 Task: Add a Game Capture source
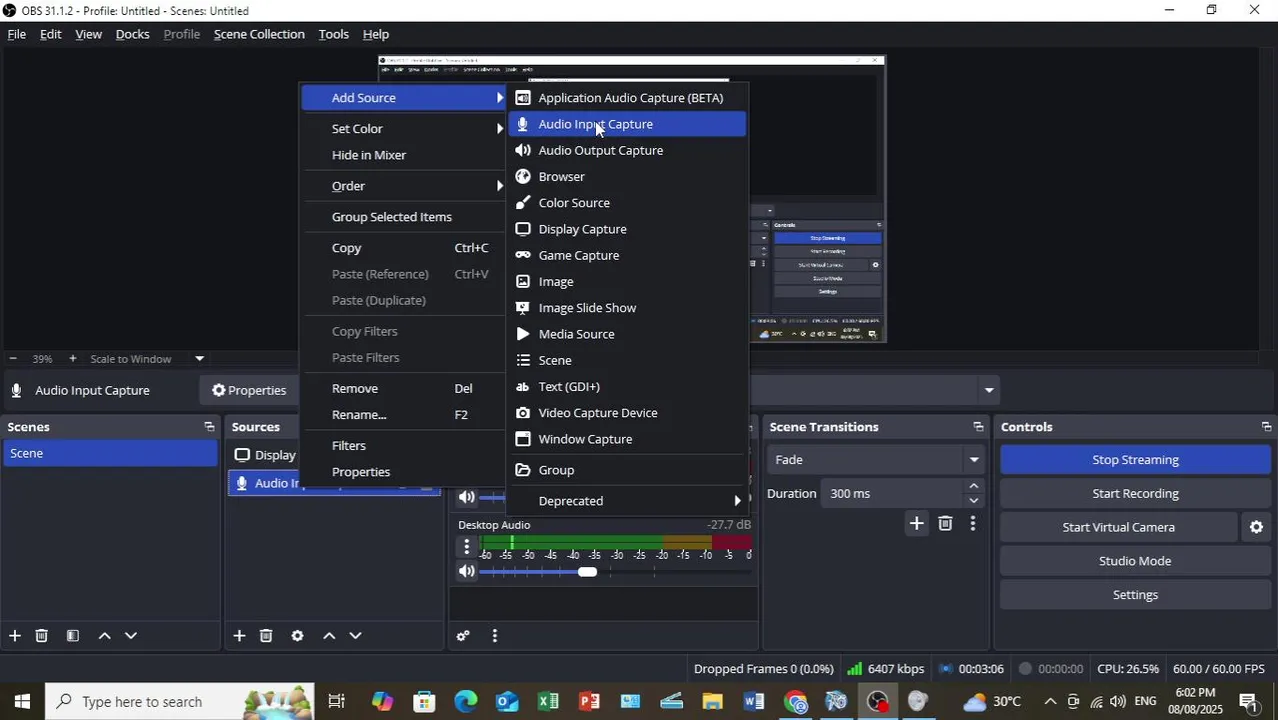[627, 255]
